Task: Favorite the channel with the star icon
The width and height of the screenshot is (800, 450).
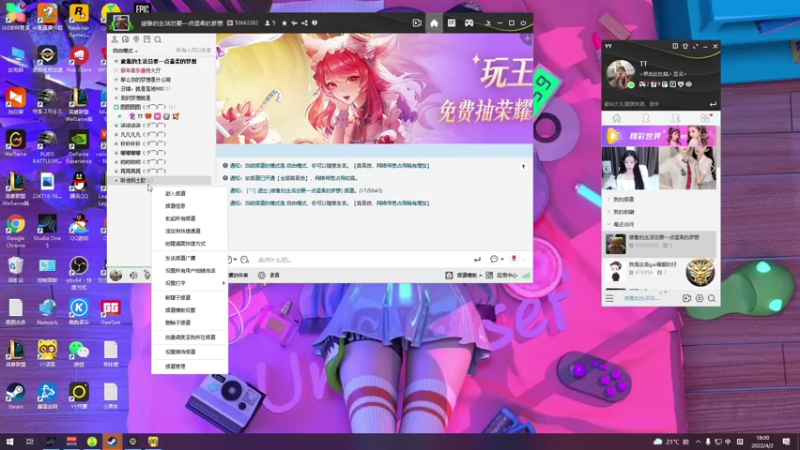Action: (x=284, y=23)
